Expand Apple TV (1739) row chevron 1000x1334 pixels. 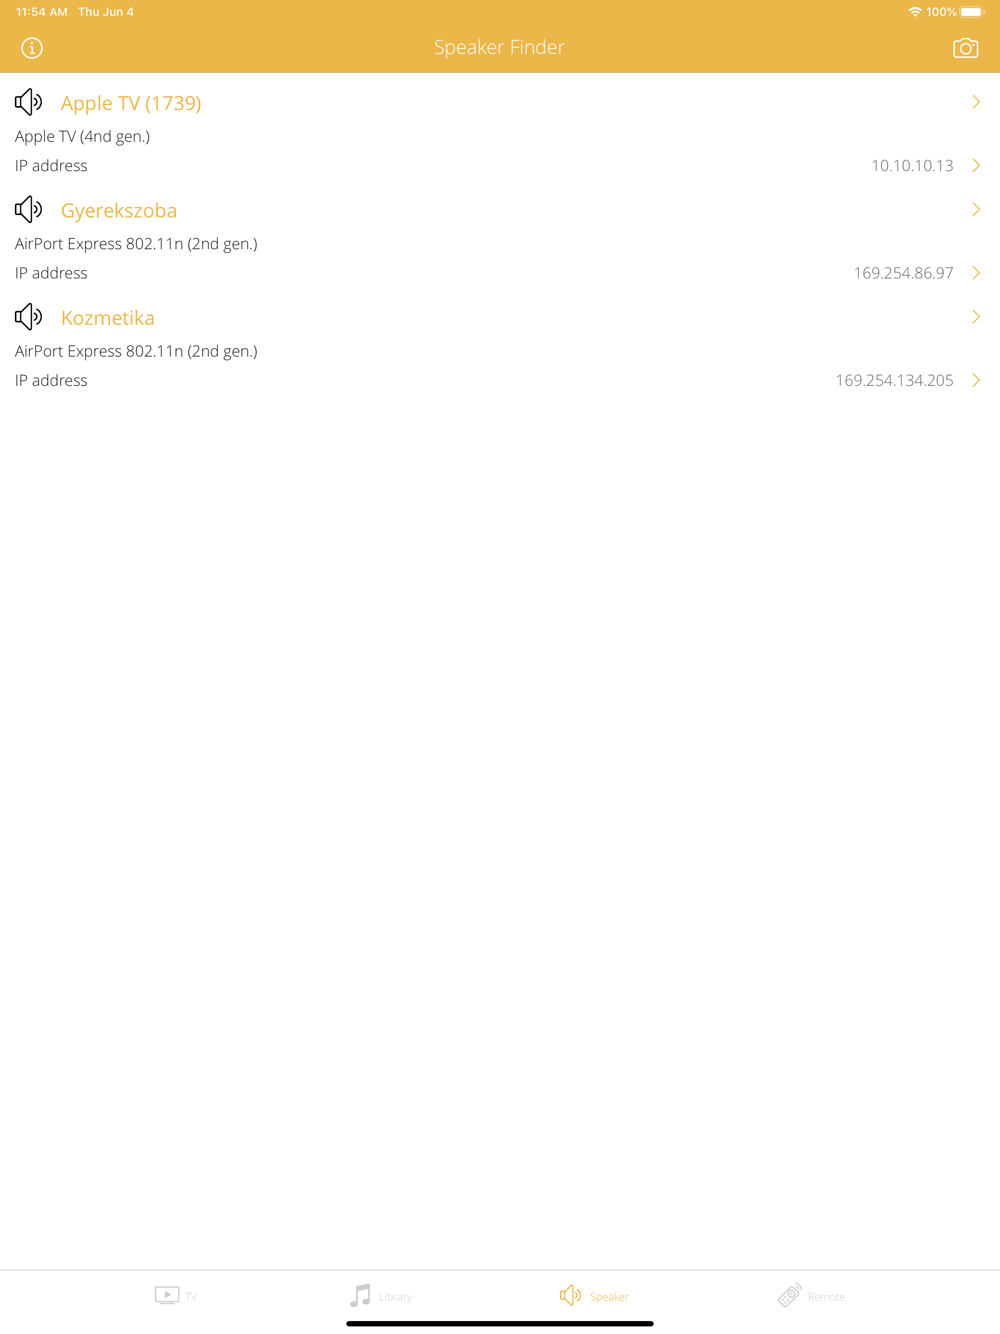[976, 102]
